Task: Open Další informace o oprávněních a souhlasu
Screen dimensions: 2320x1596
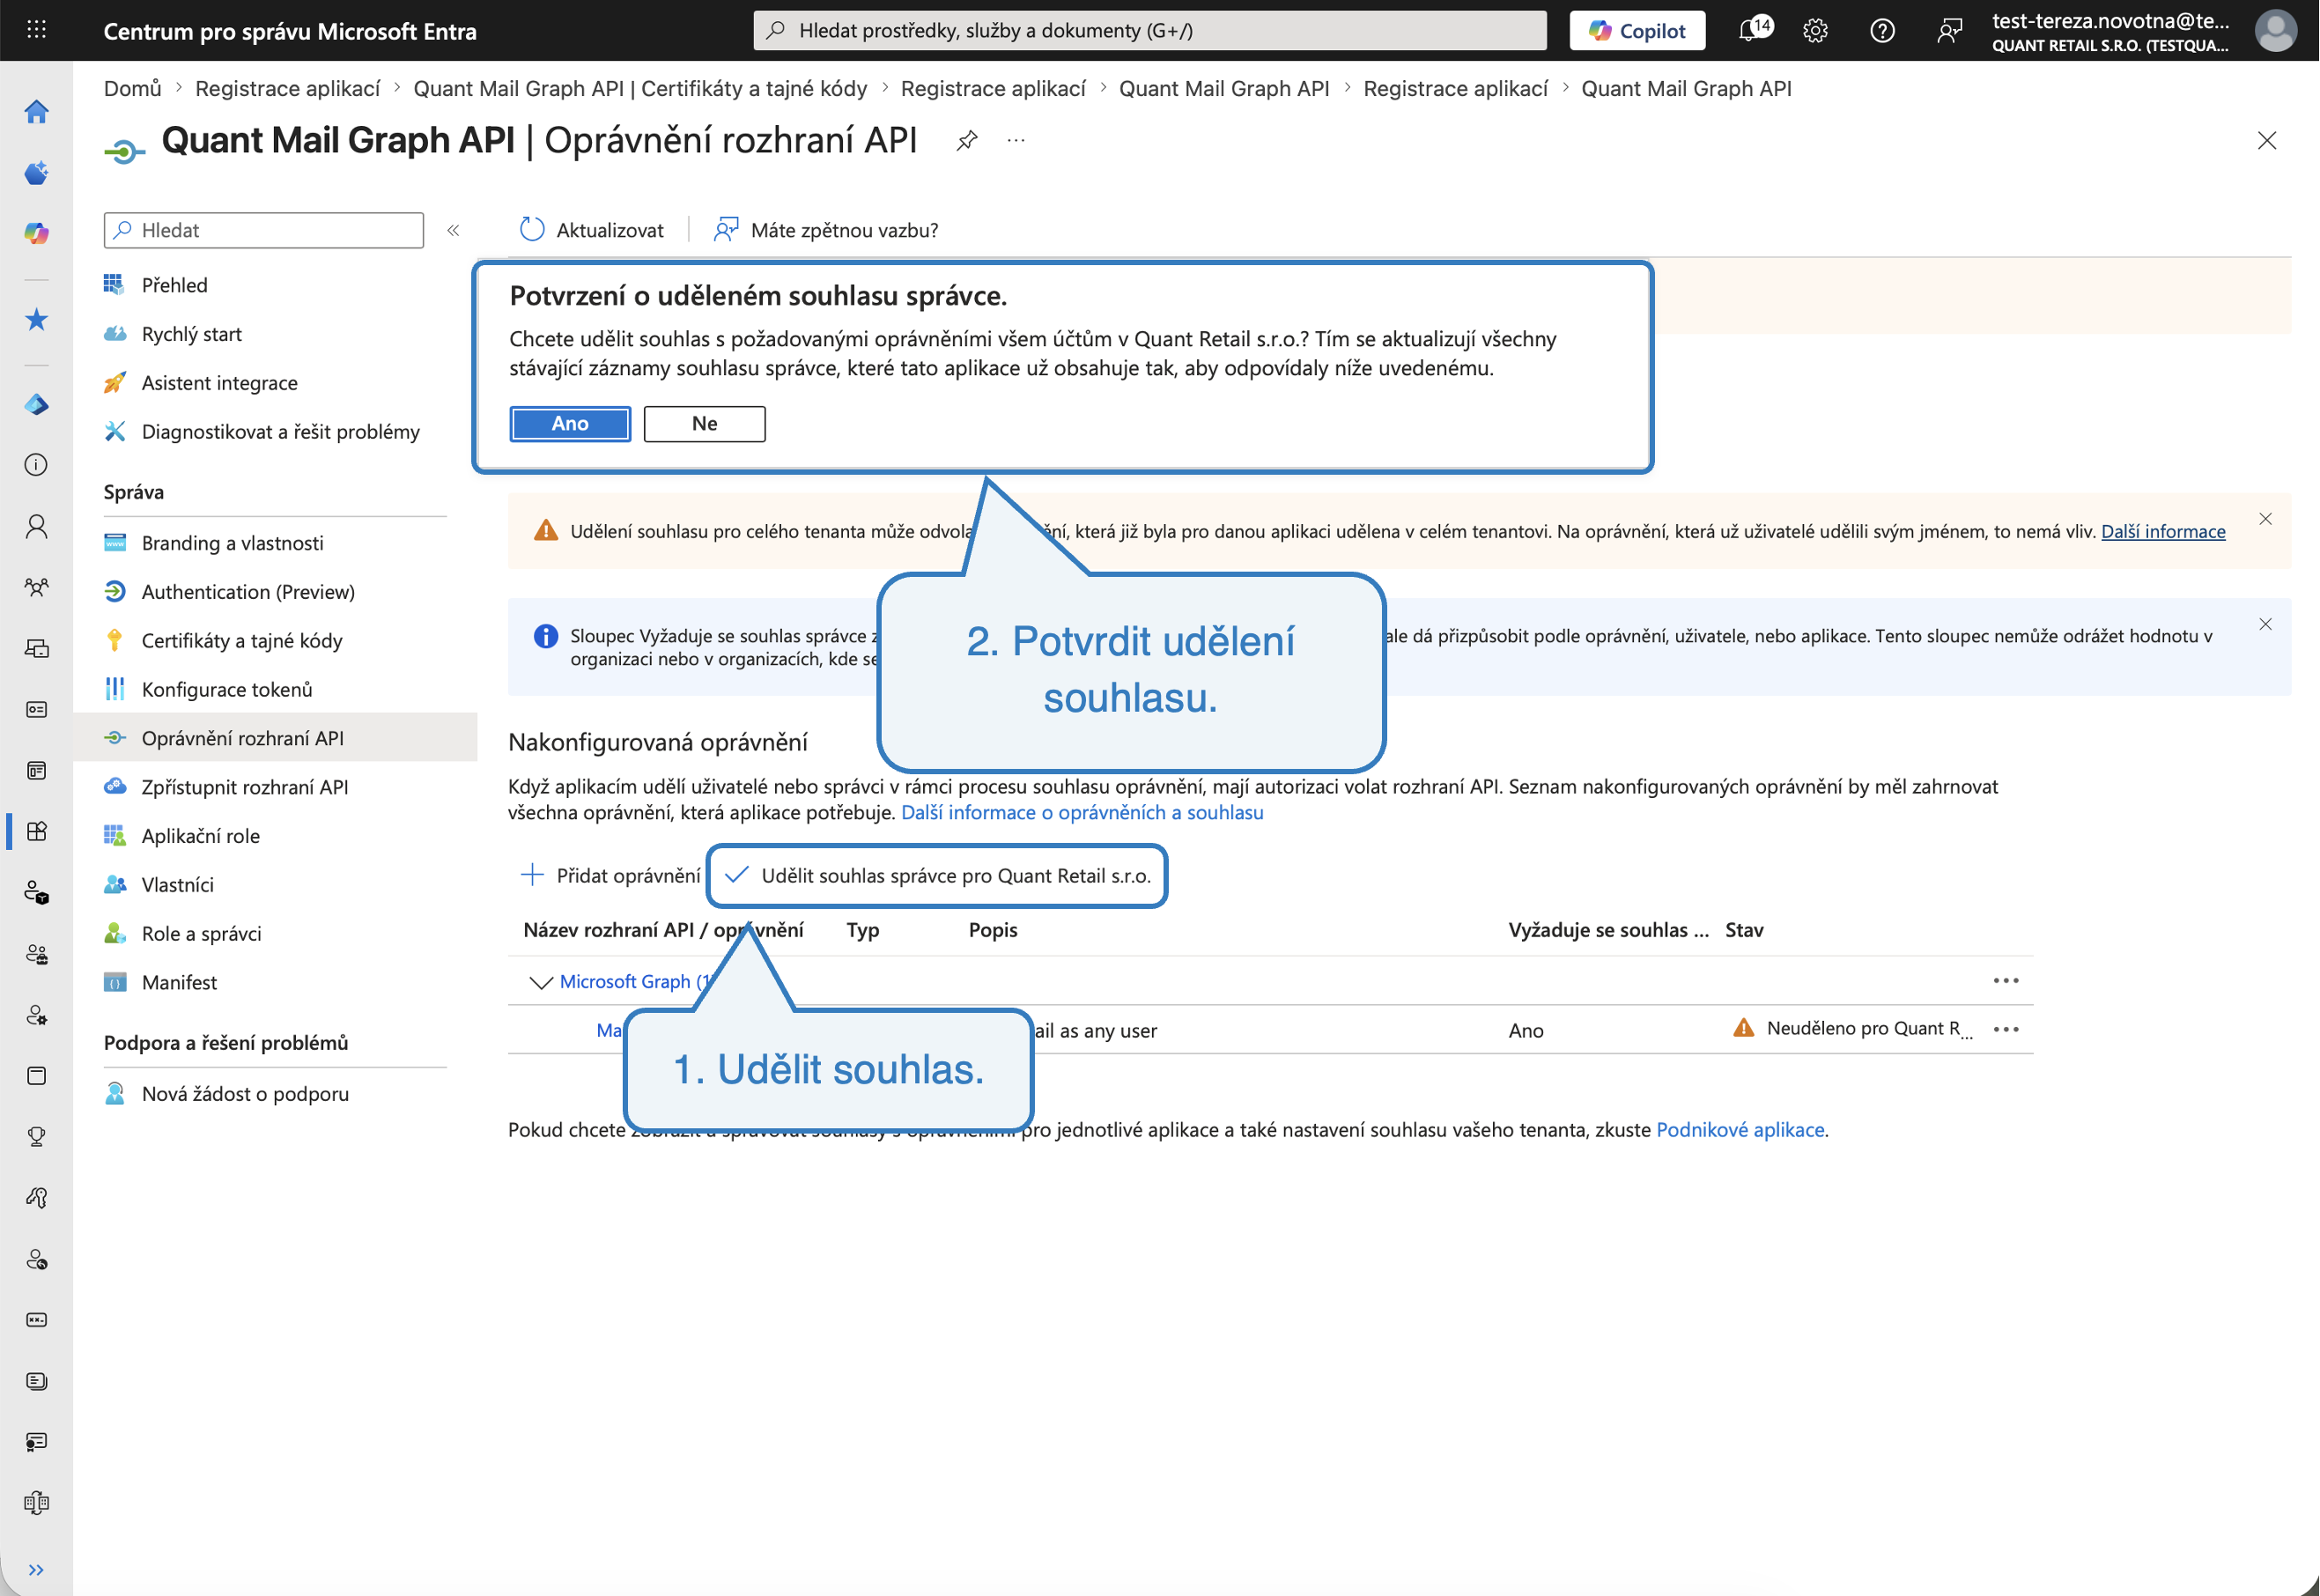Action: click(x=1082, y=813)
